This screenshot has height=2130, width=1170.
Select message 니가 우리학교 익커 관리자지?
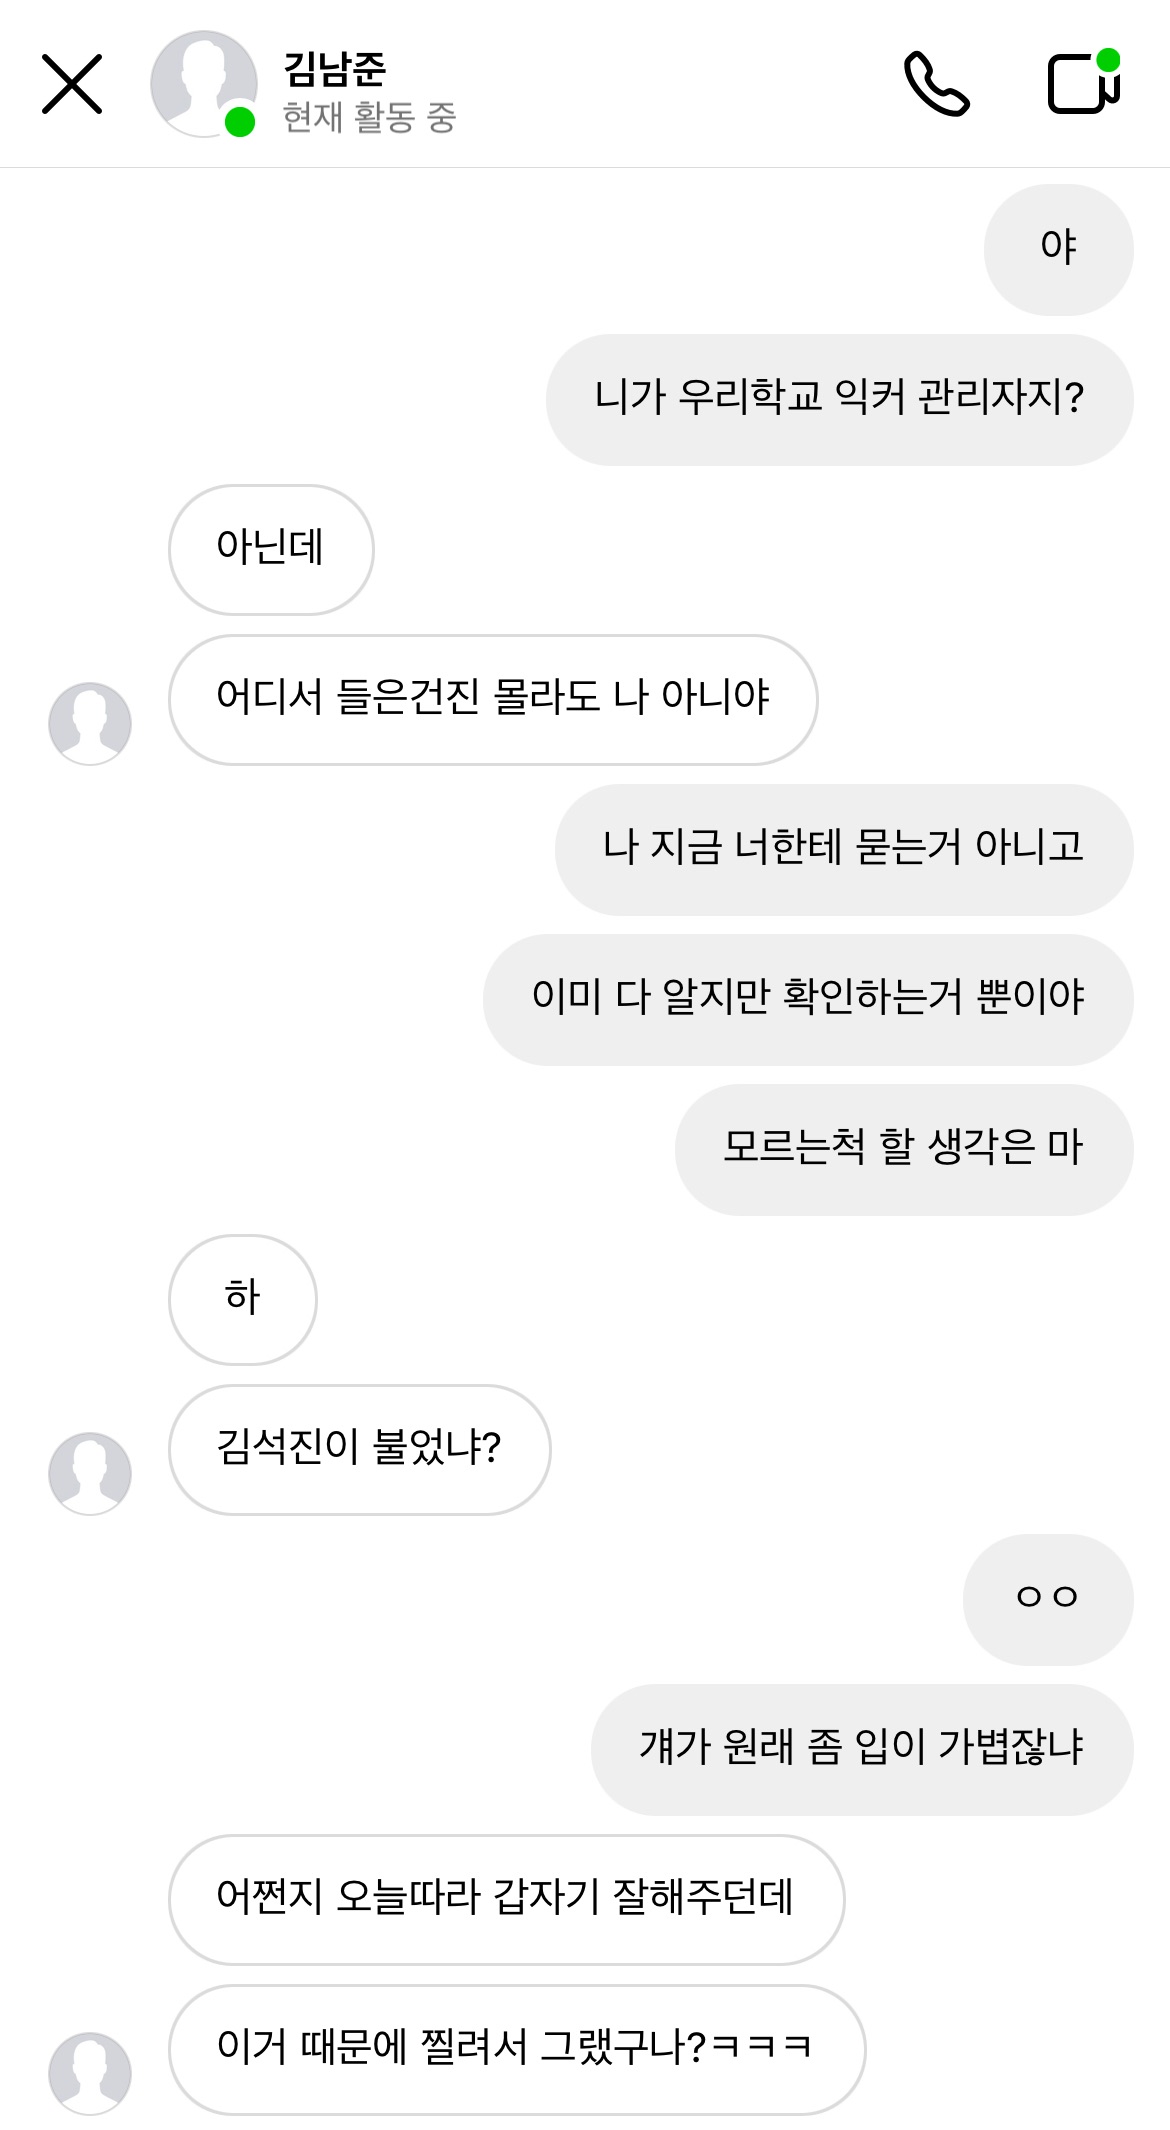839,399
